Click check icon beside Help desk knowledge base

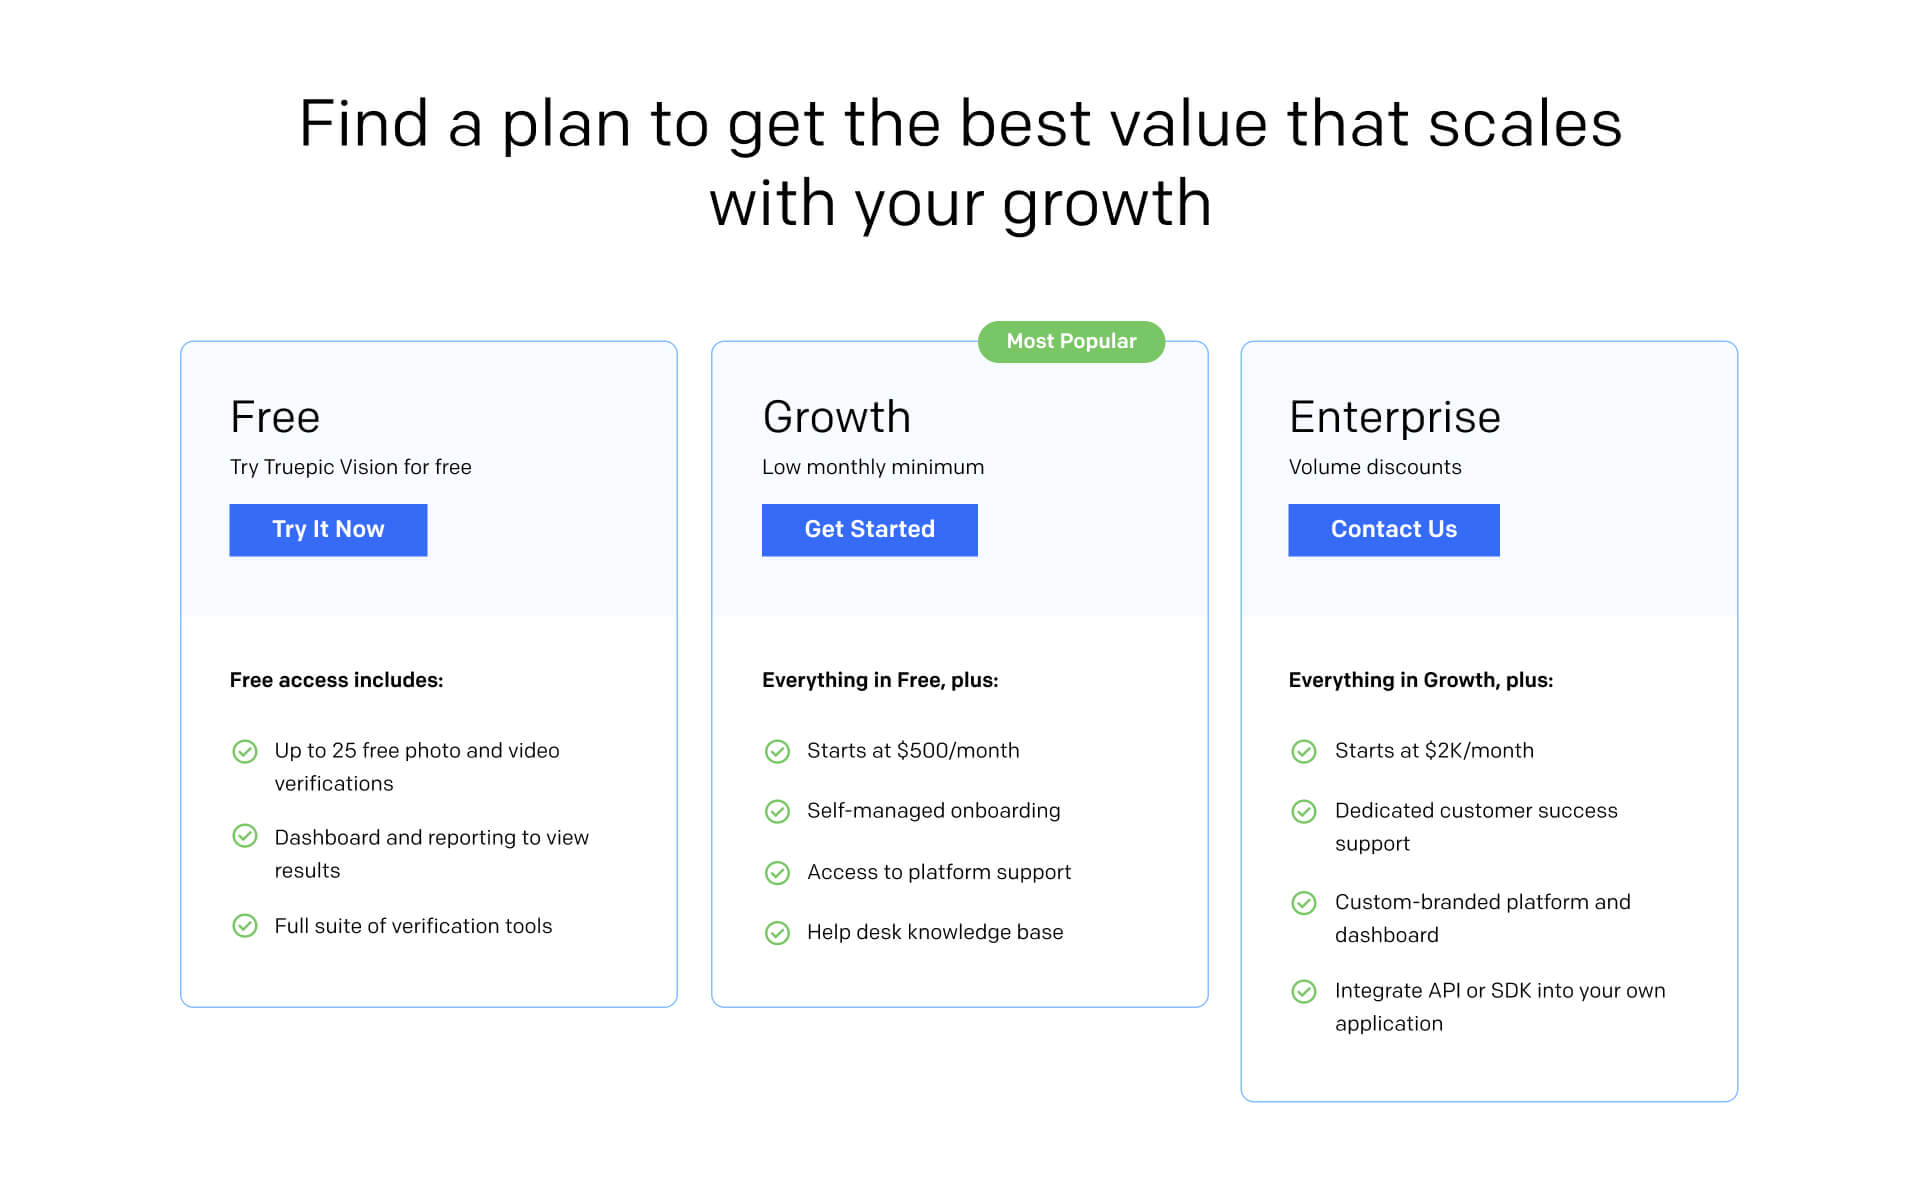(777, 933)
